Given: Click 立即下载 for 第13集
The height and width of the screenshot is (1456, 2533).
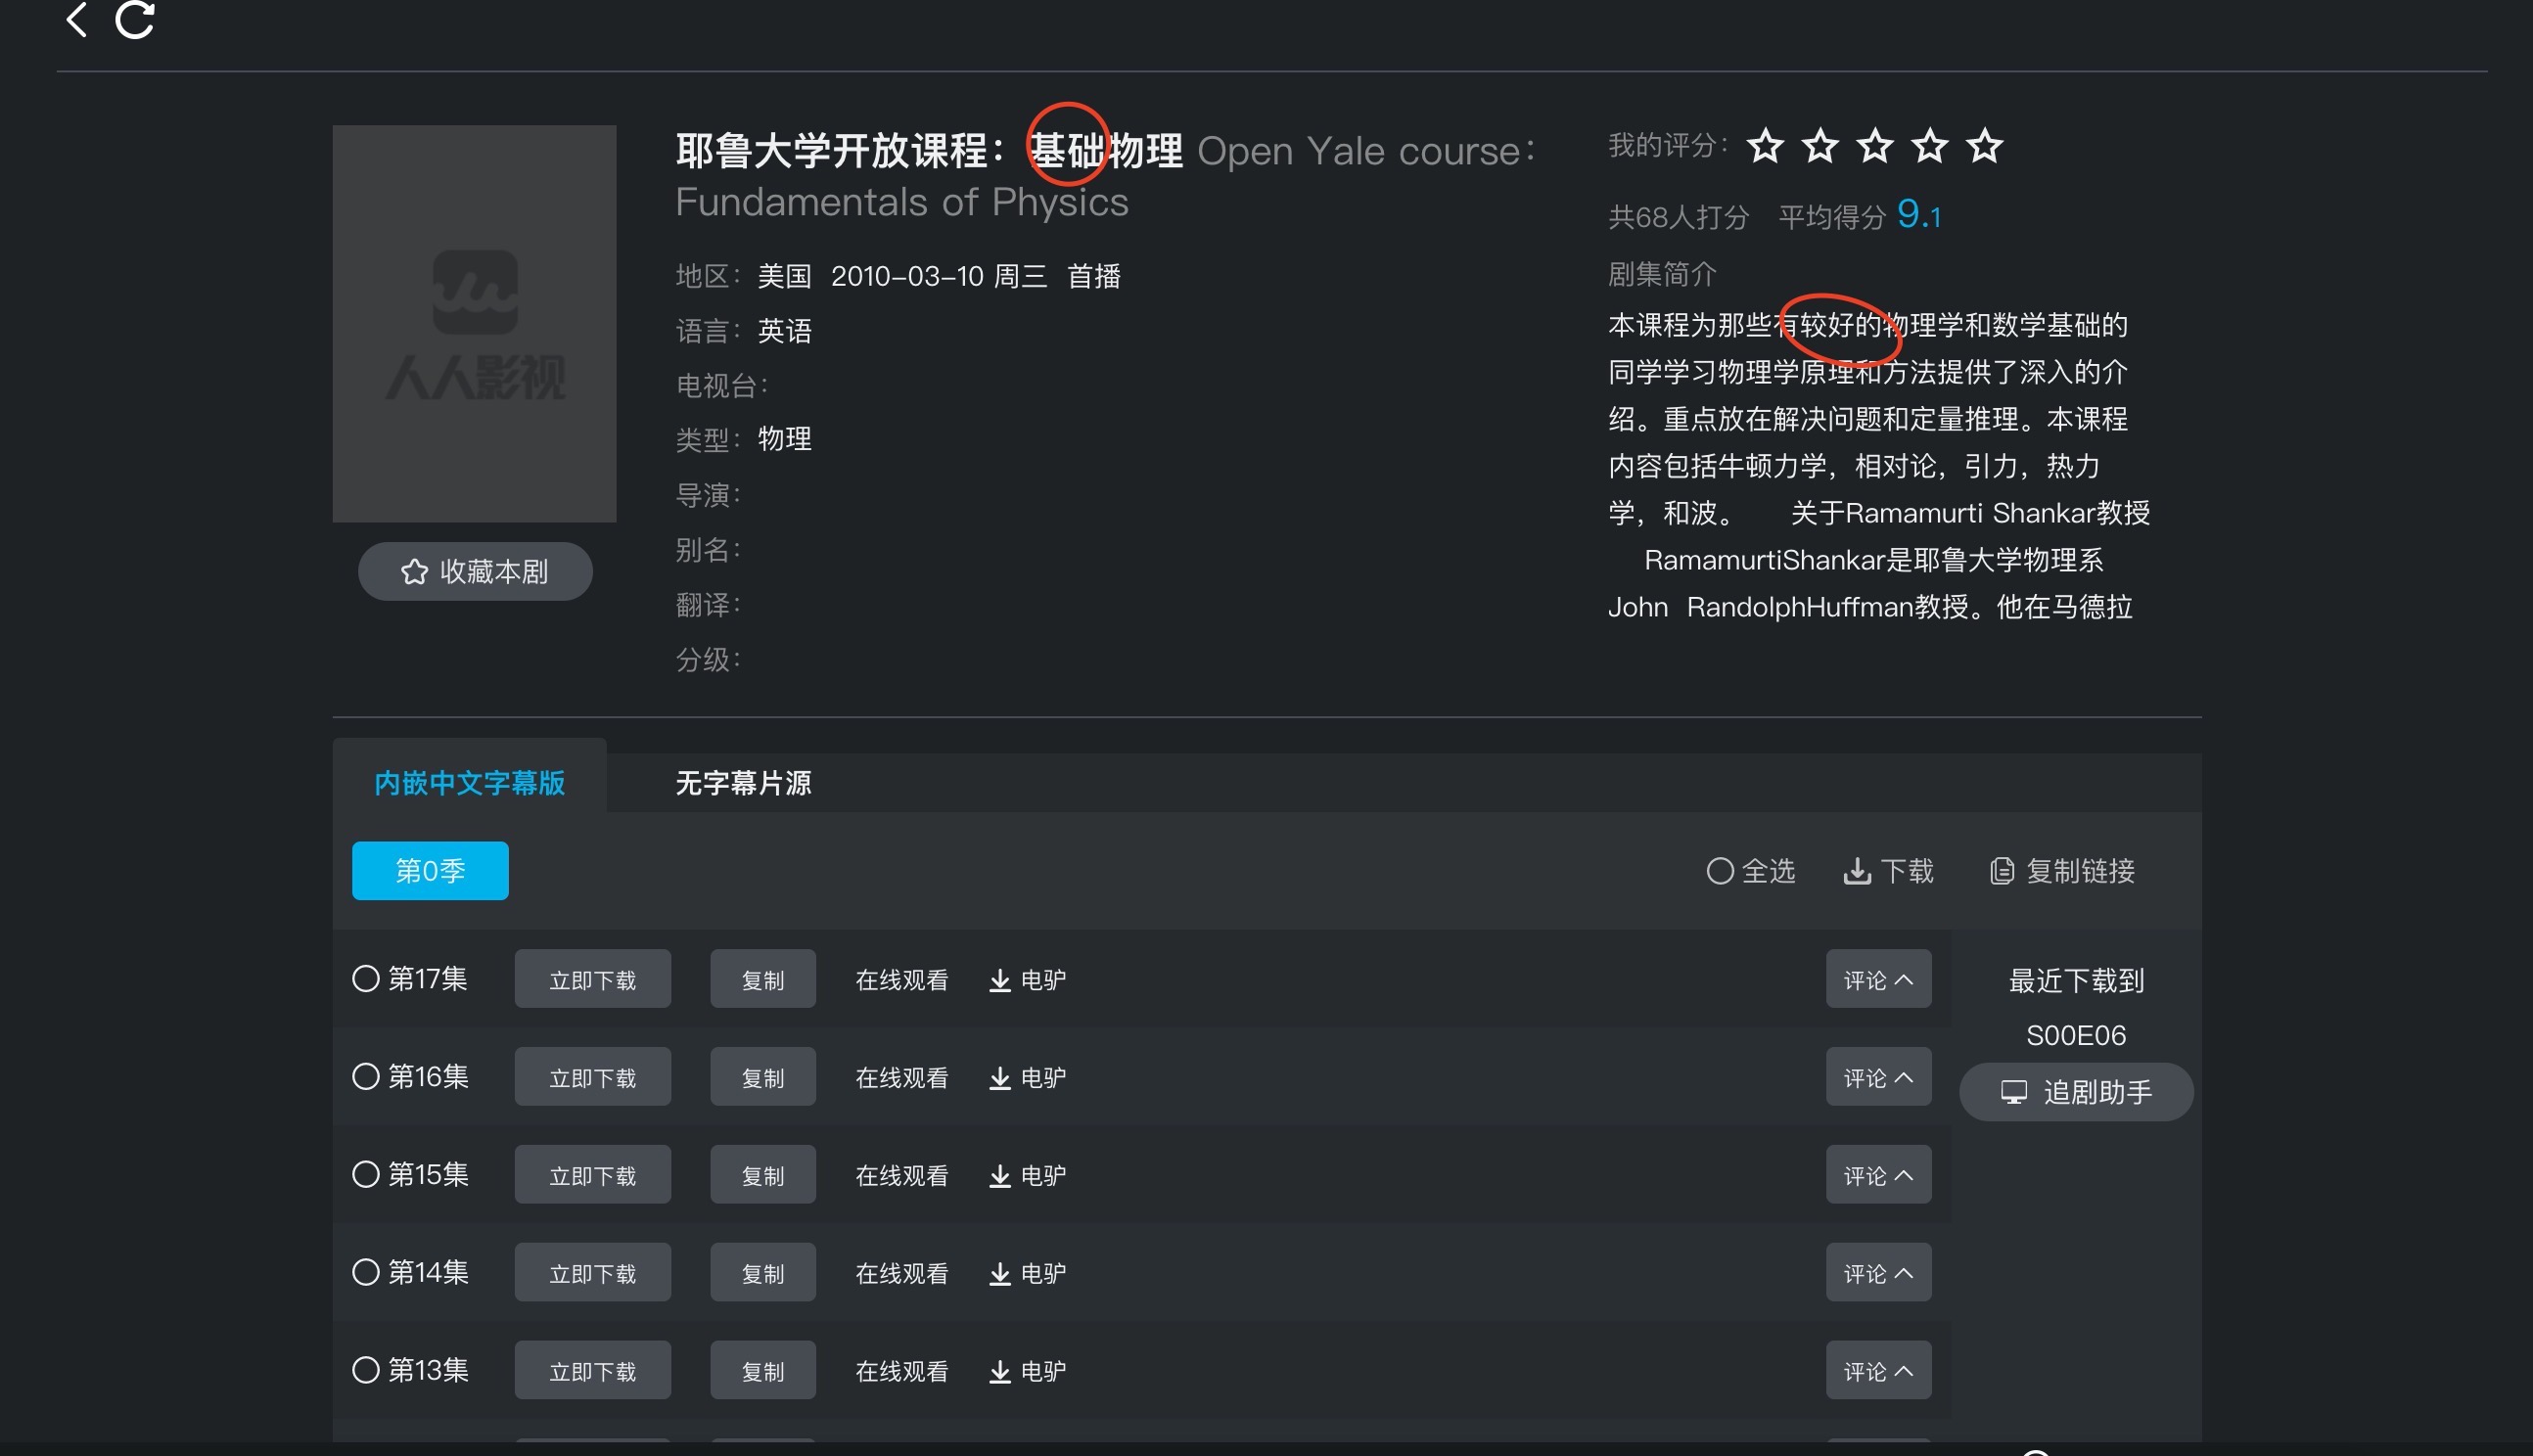Looking at the screenshot, I should pyautogui.click(x=593, y=1371).
